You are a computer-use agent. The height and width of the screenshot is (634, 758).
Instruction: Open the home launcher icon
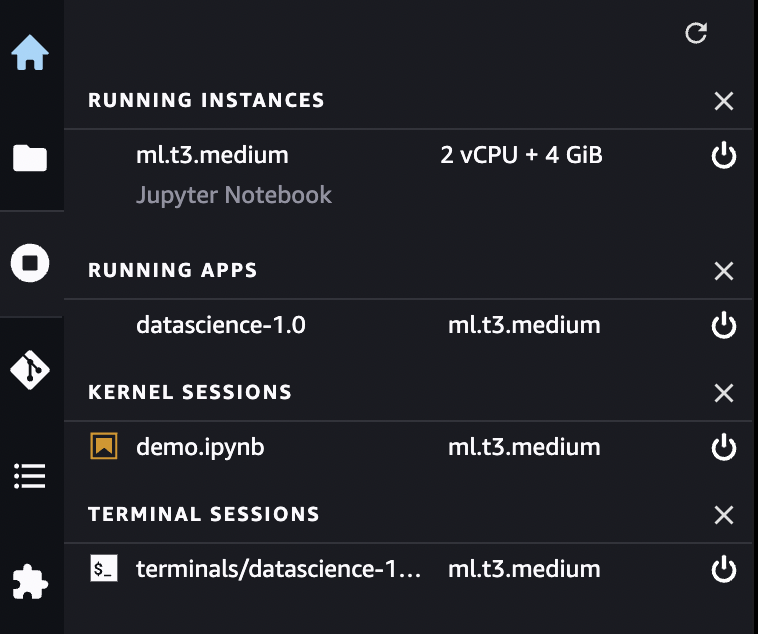point(30,53)
